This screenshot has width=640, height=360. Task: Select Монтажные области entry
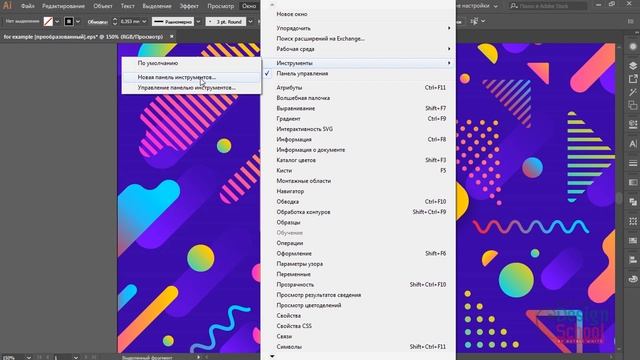(358, 181)
